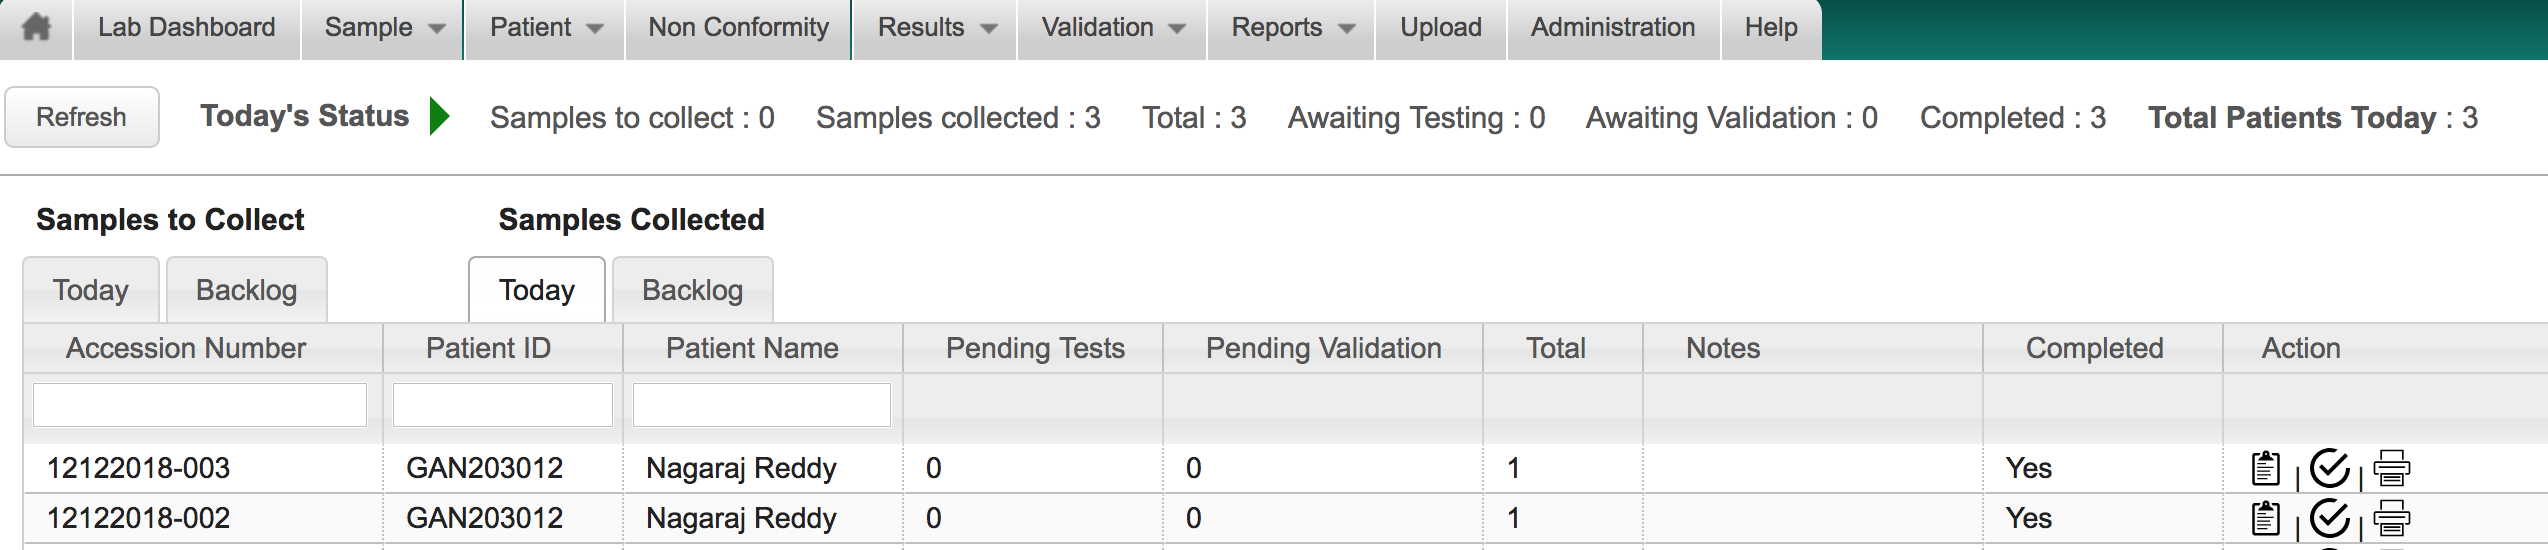The height and width of the screenshot is (550, 2548).
Task: Open the Administration menu
Action: click(1613, 28)
